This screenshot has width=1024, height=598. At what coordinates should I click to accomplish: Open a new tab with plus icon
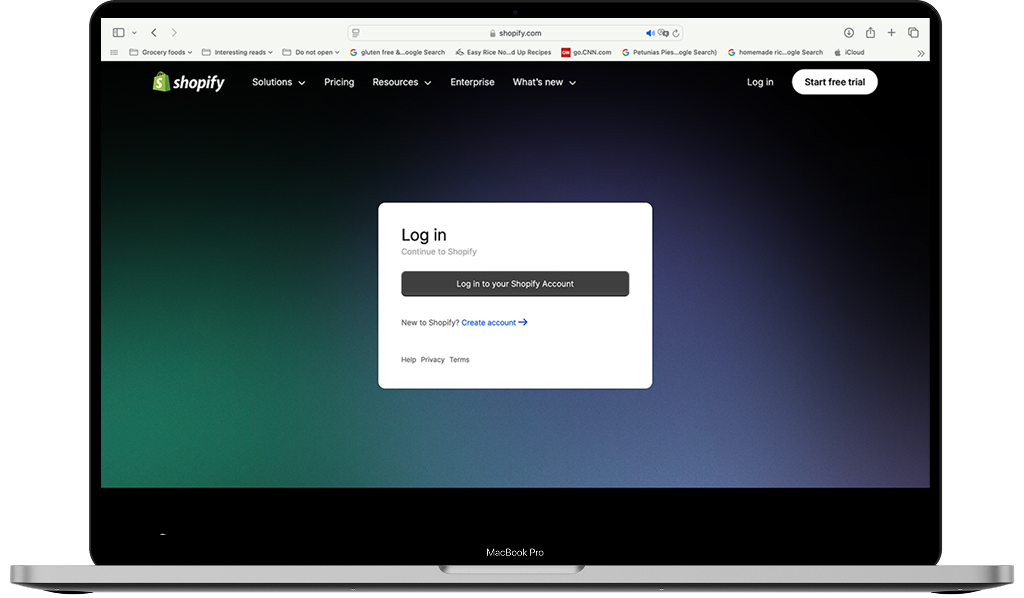[x=891, y=33]
